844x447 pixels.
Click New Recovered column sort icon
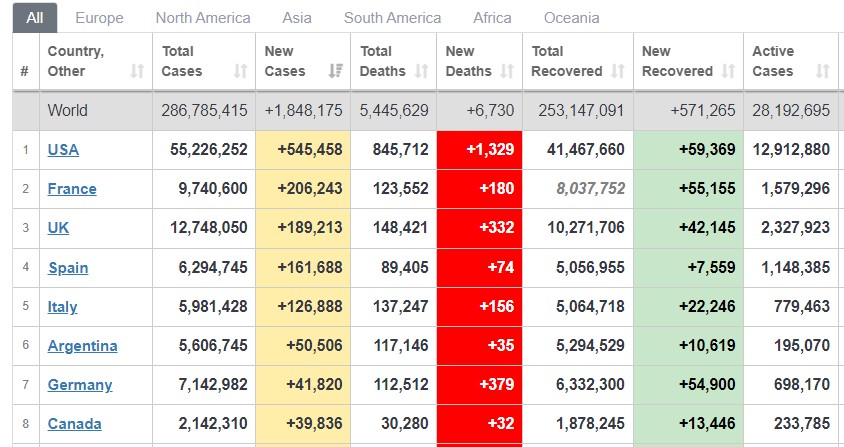(728, 71)
